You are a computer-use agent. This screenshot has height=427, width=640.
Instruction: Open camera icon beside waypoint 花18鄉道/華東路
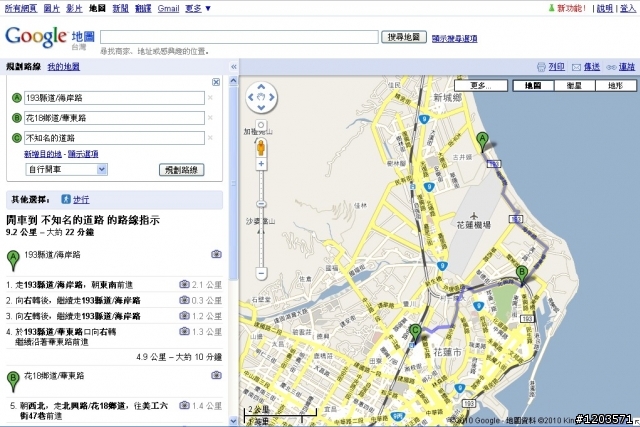(x=216, y=375)
